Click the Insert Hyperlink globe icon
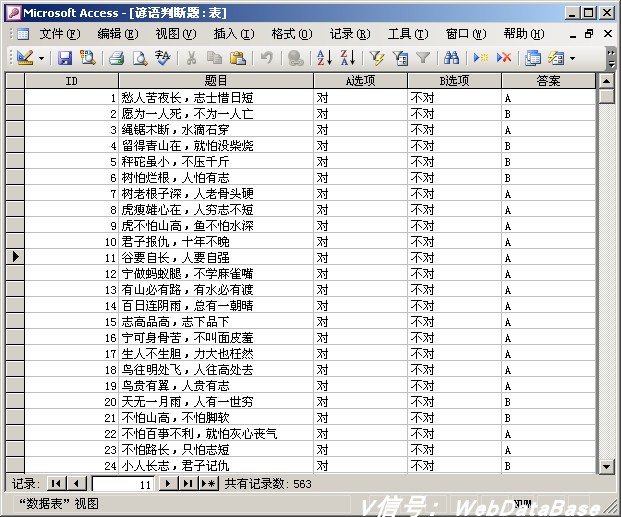The height and width of the screenshot is (517, 621). [x=295, y=58]
